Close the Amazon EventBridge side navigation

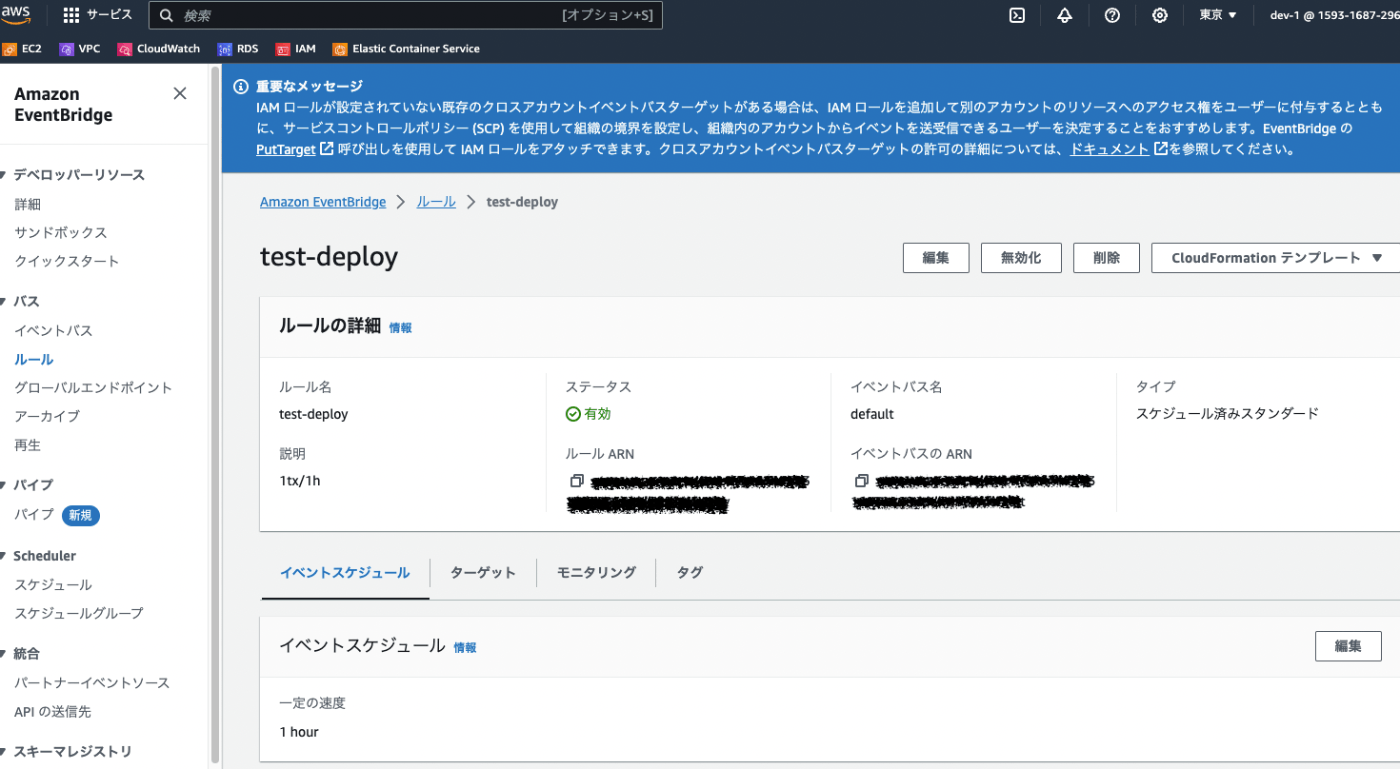pyautogui.click(x=180, y=94)
